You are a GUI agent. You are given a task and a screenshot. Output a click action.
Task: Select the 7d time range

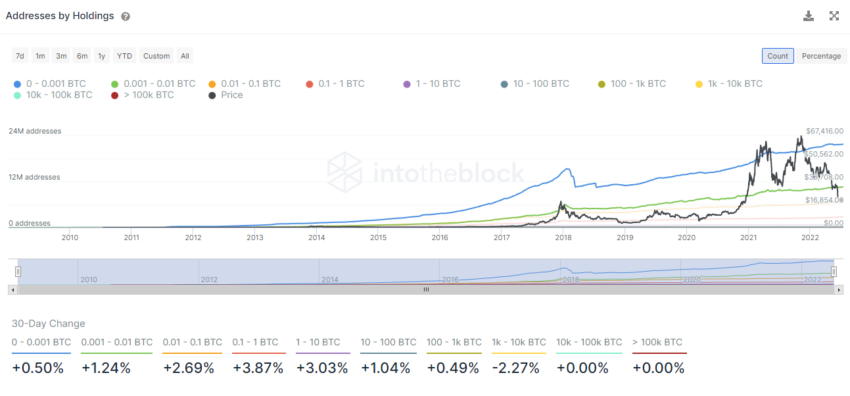[x=20, y=56]
